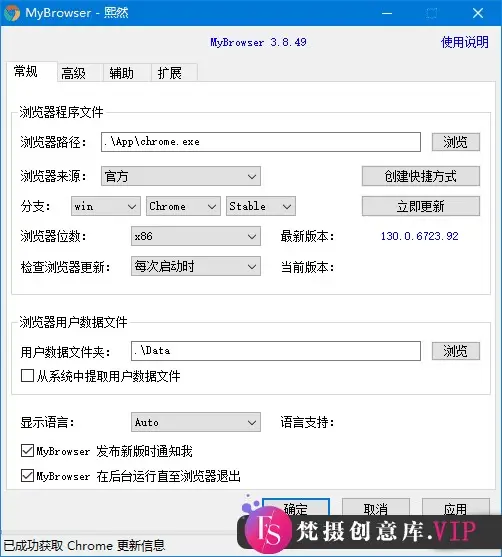Click the MyBrowser app icon in title bar

[12, 13]
